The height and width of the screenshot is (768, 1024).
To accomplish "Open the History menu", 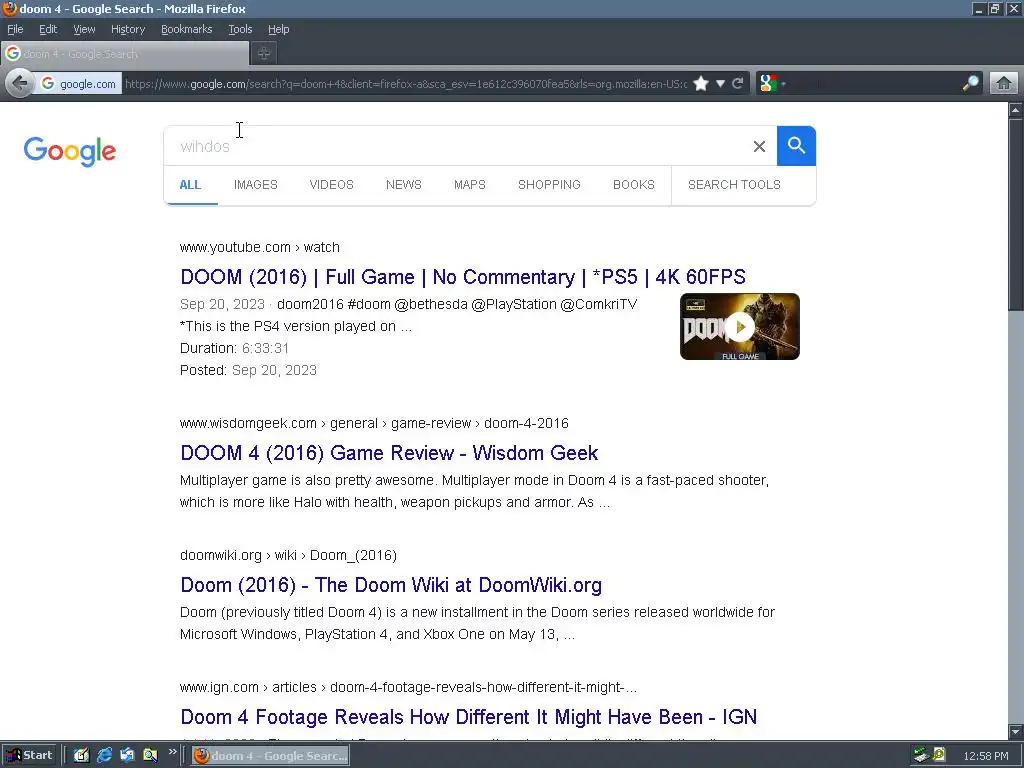I will [127, 29].
